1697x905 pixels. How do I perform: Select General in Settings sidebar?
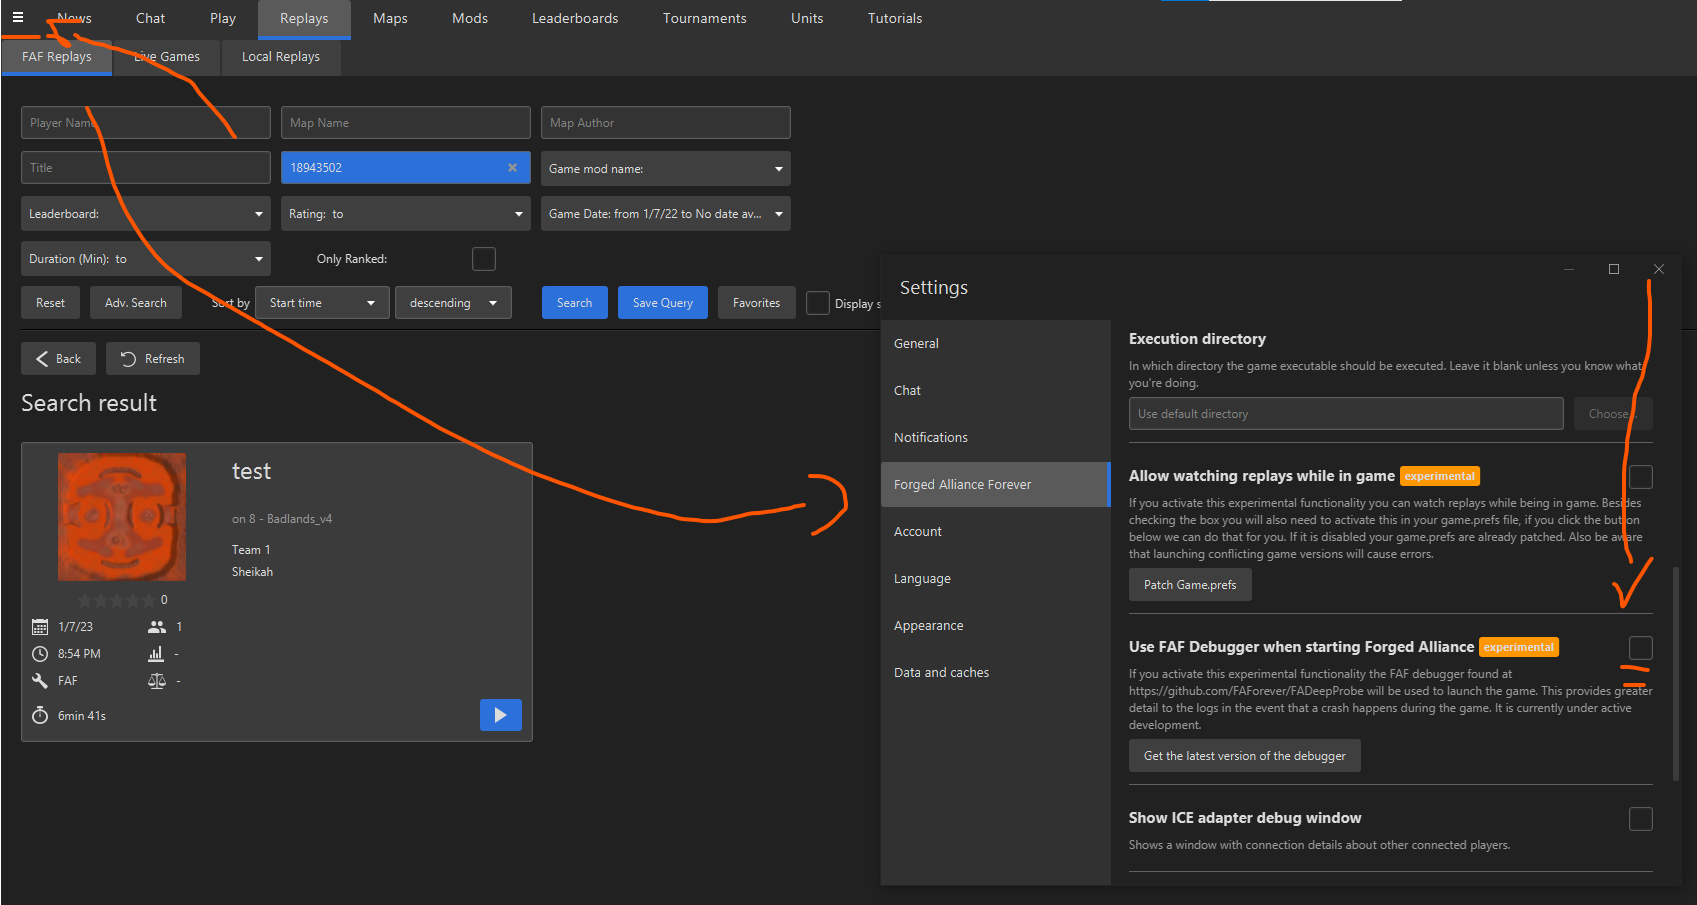[x=996, y=344]
